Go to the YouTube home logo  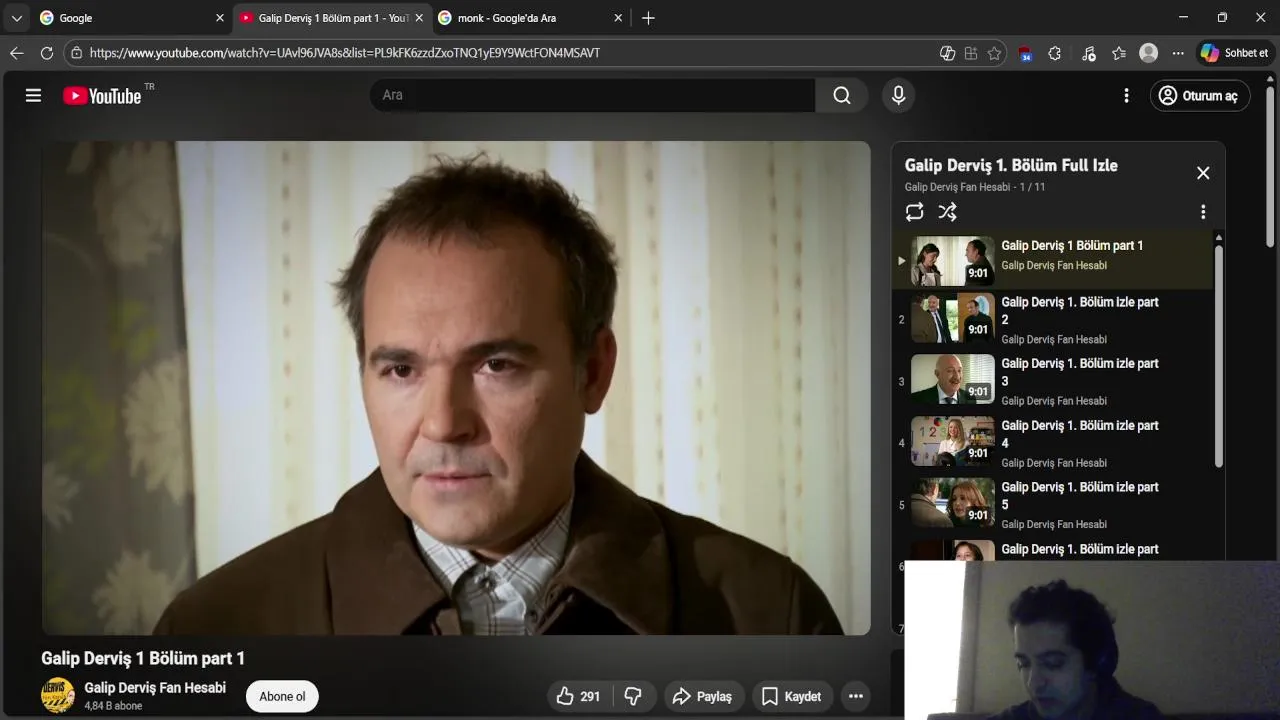[102, 96]
